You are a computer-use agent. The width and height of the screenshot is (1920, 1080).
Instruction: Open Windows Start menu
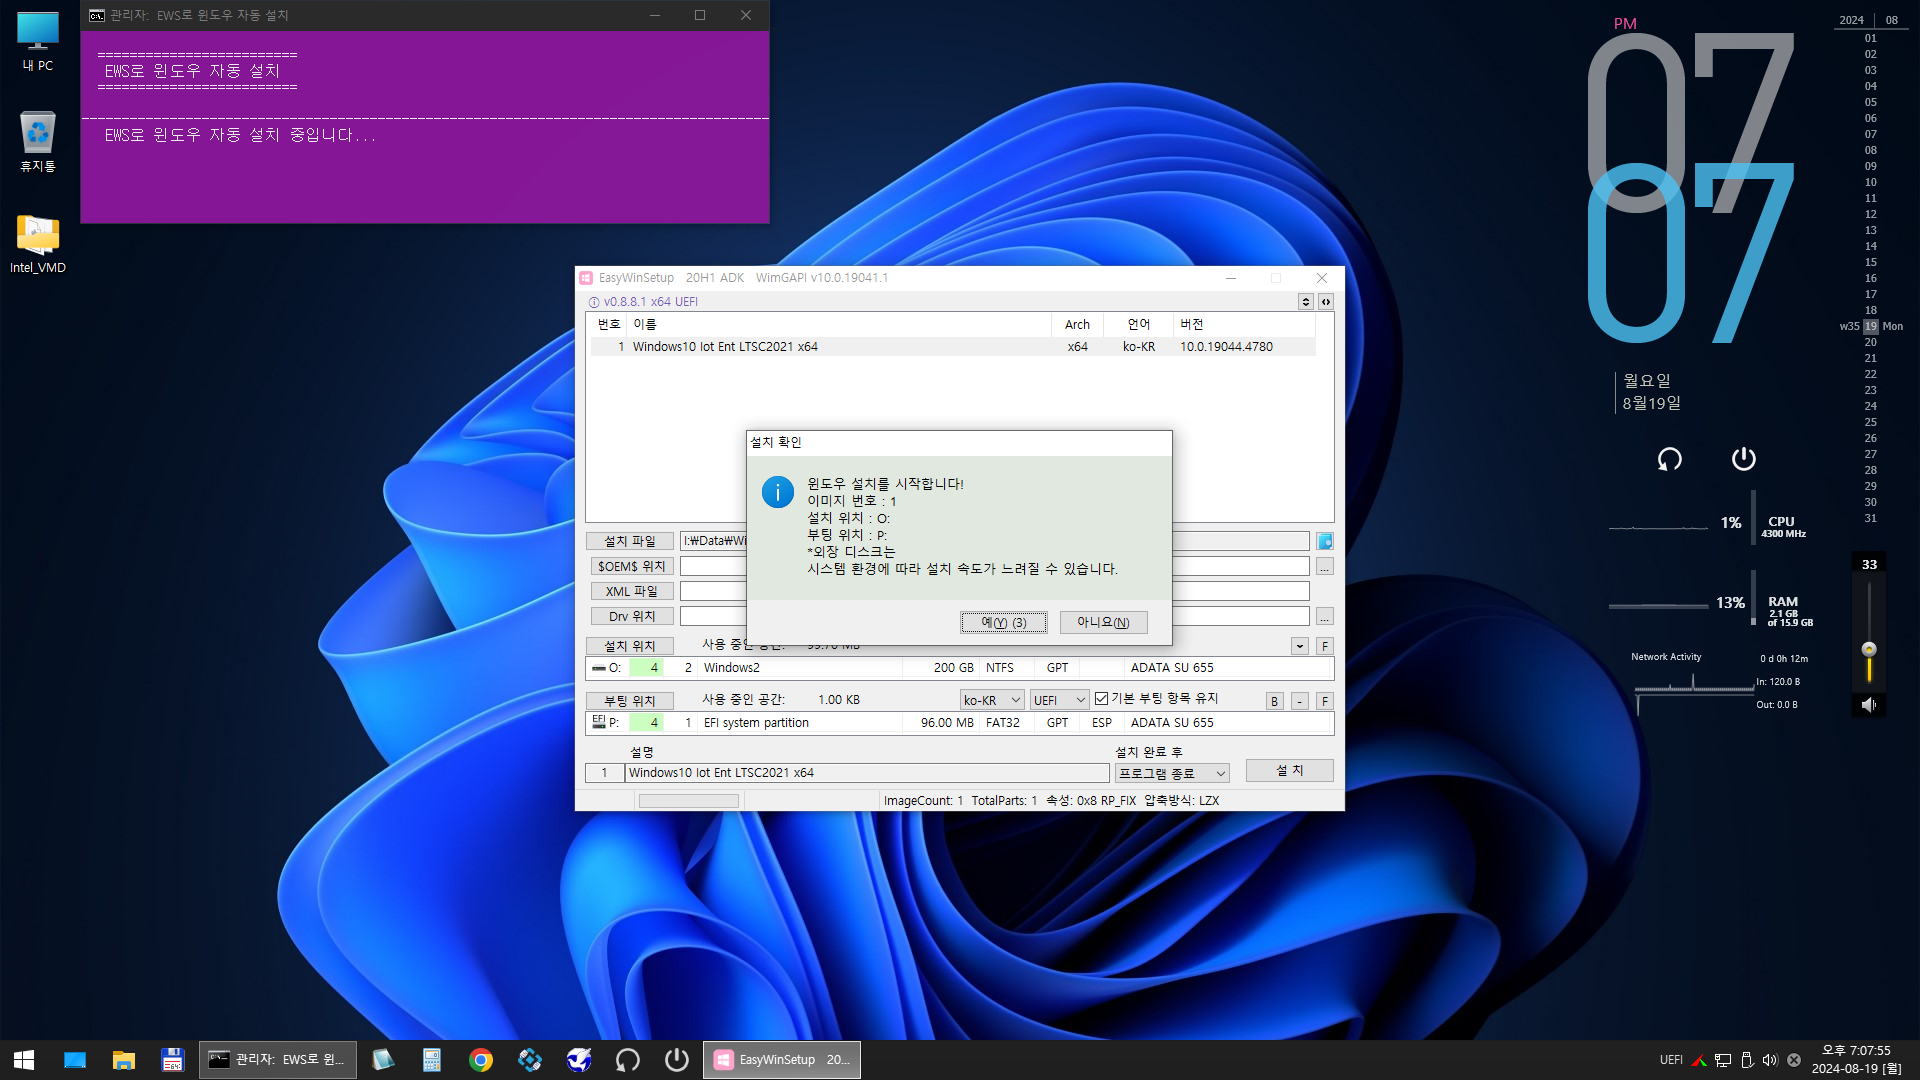(24, 1060)
